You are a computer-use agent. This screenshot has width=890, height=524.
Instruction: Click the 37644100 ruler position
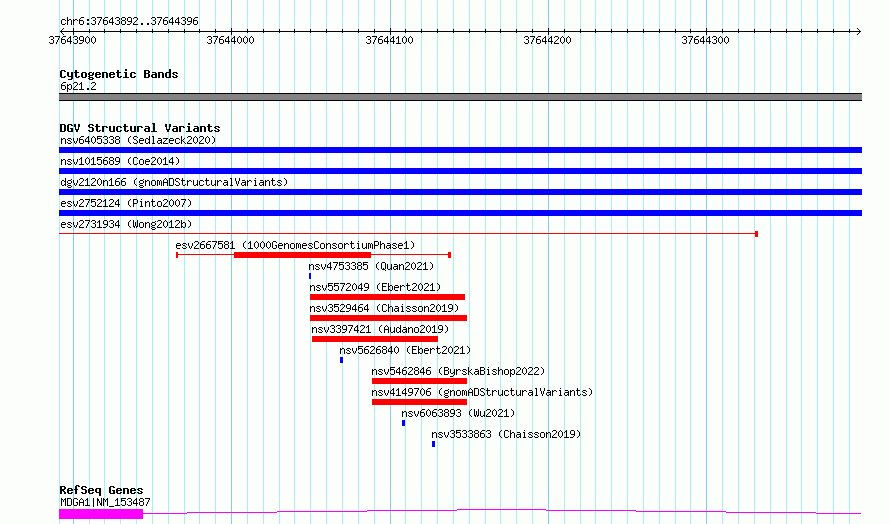(389, 40)
